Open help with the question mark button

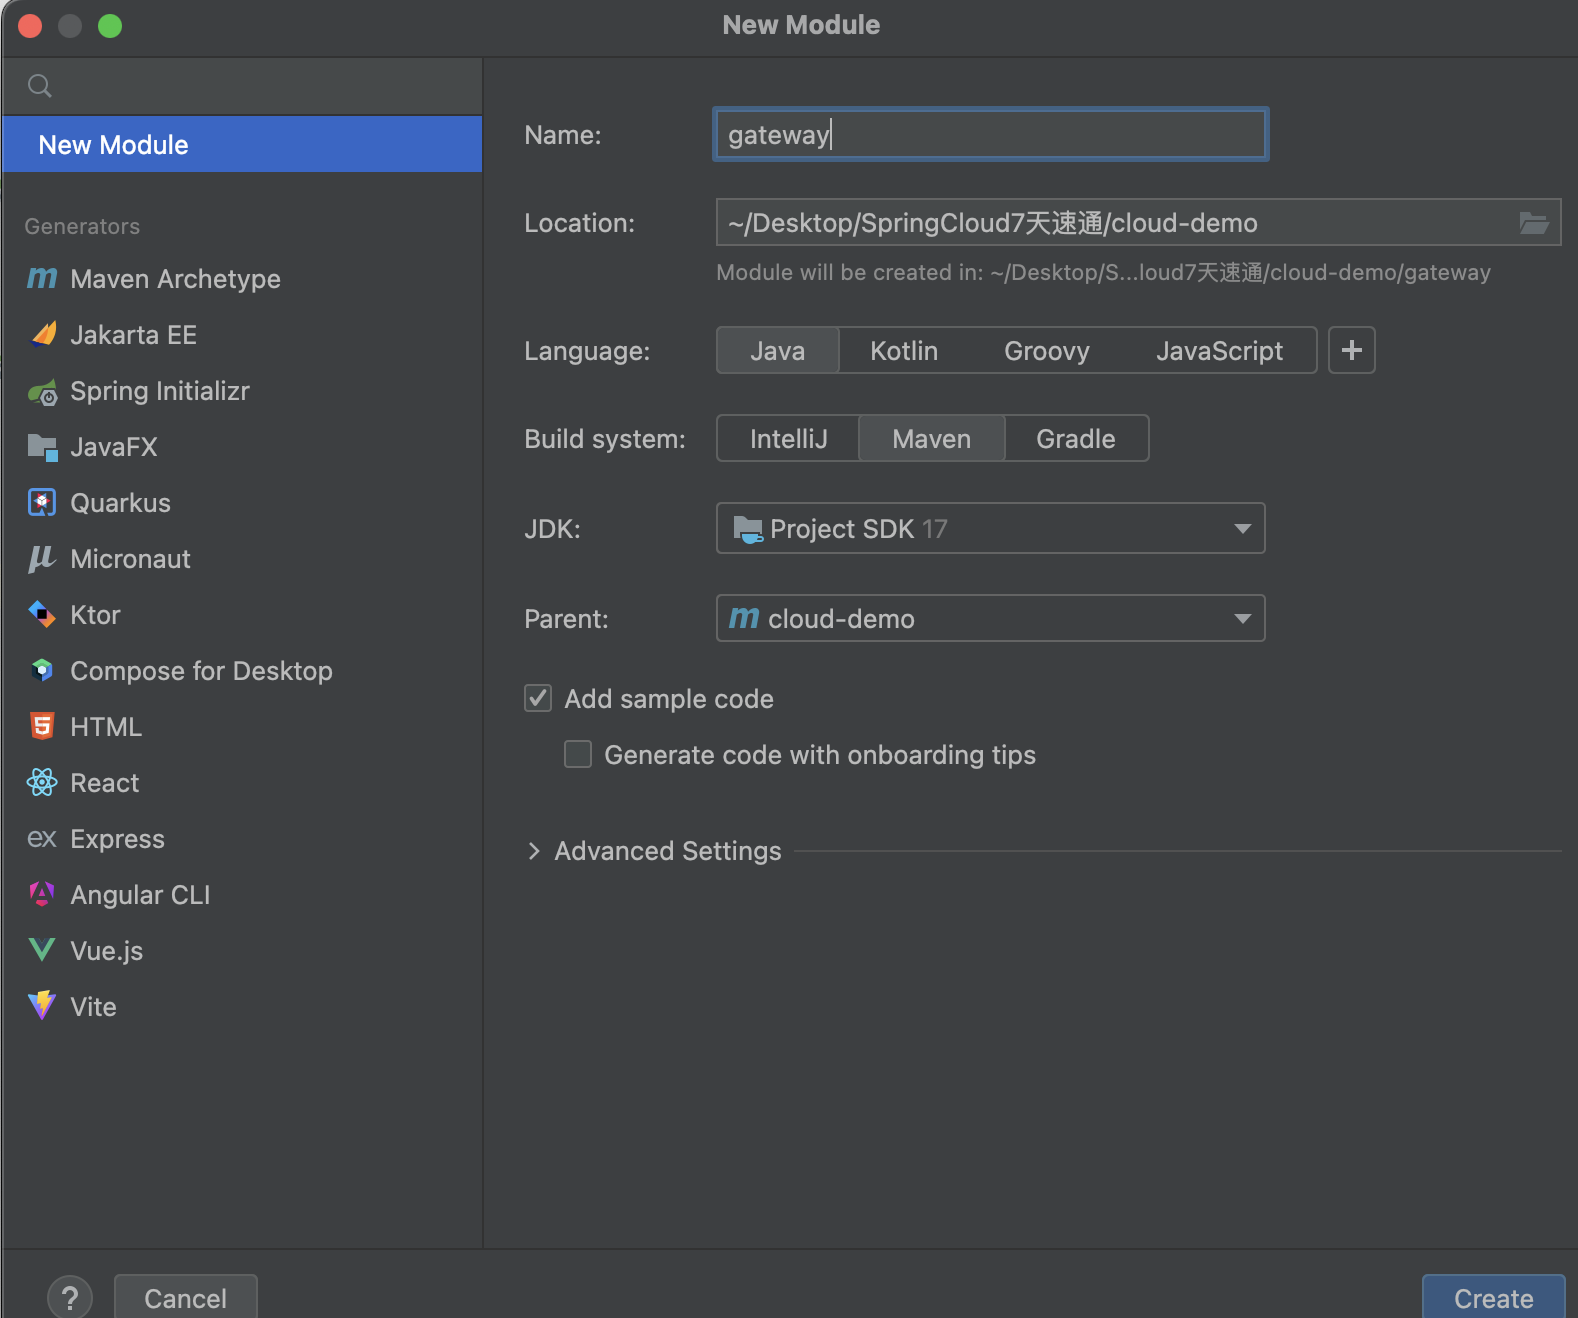click(70, 1298)
